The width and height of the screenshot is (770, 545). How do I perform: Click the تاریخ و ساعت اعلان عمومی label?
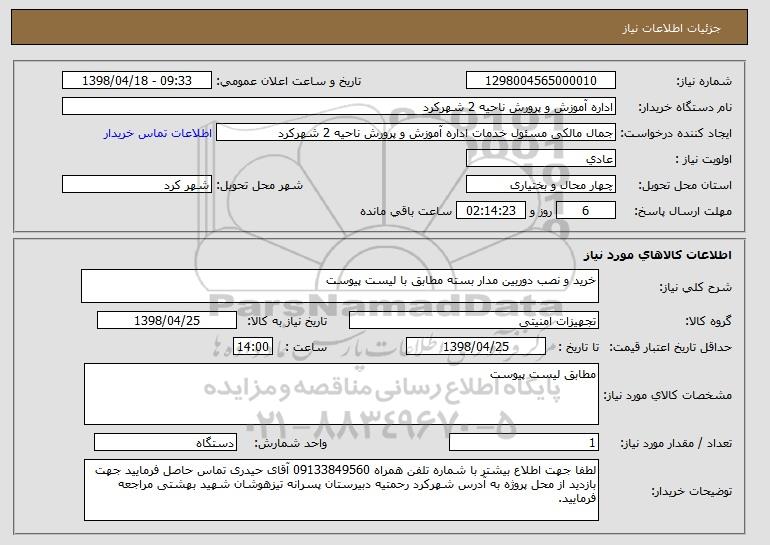click(289, 81)
